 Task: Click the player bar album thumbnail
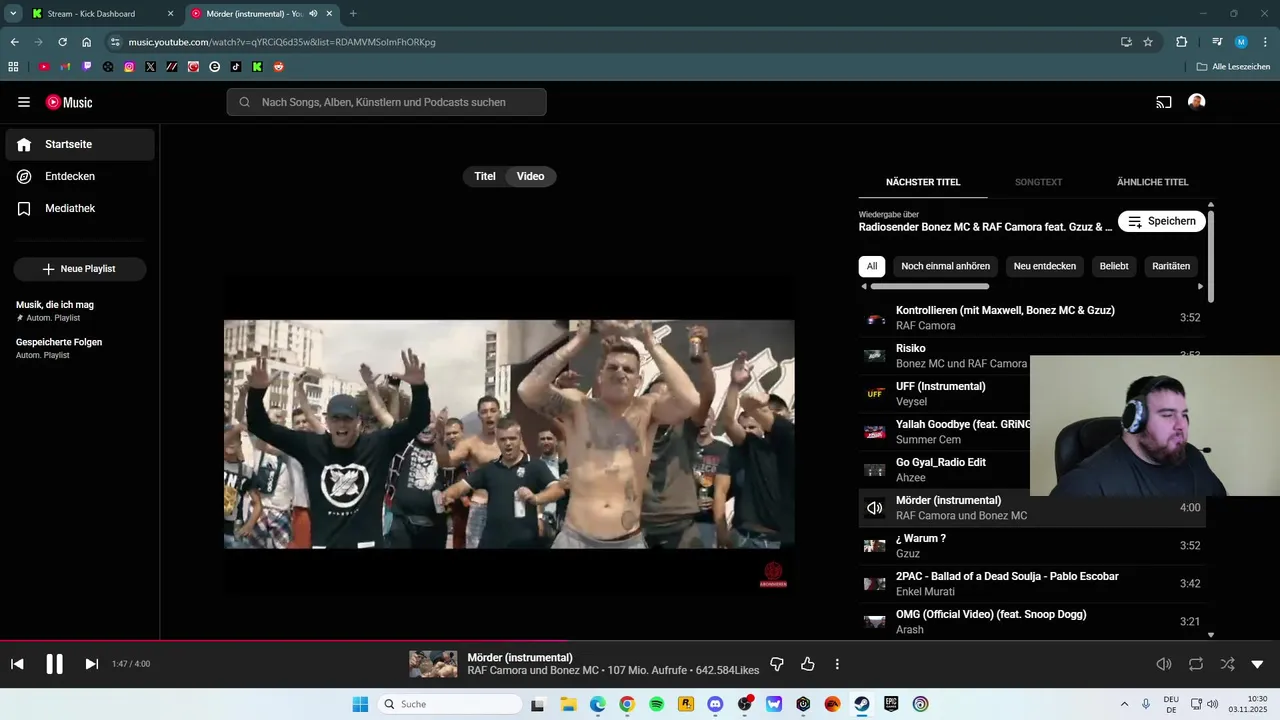click(433, 664)
